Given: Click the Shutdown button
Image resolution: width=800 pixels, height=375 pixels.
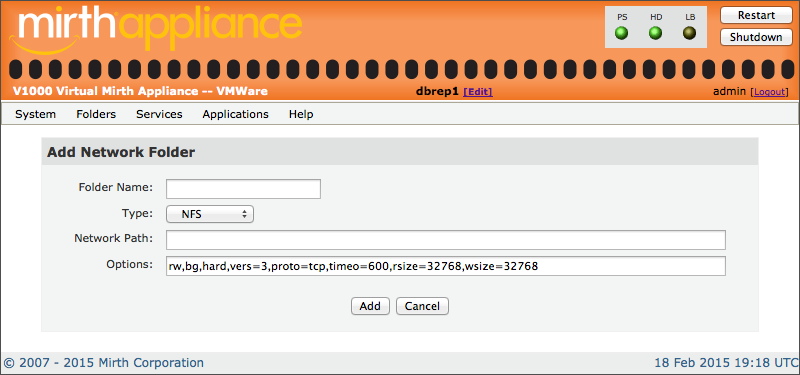Looking at the screenshot, I should [756, 37].
